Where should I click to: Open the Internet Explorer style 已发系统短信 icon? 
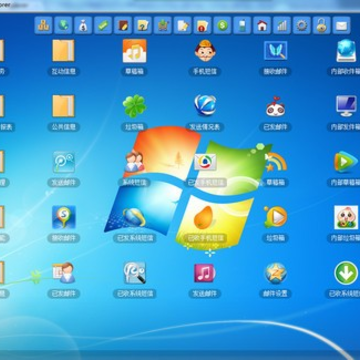[x=134, y=217]
